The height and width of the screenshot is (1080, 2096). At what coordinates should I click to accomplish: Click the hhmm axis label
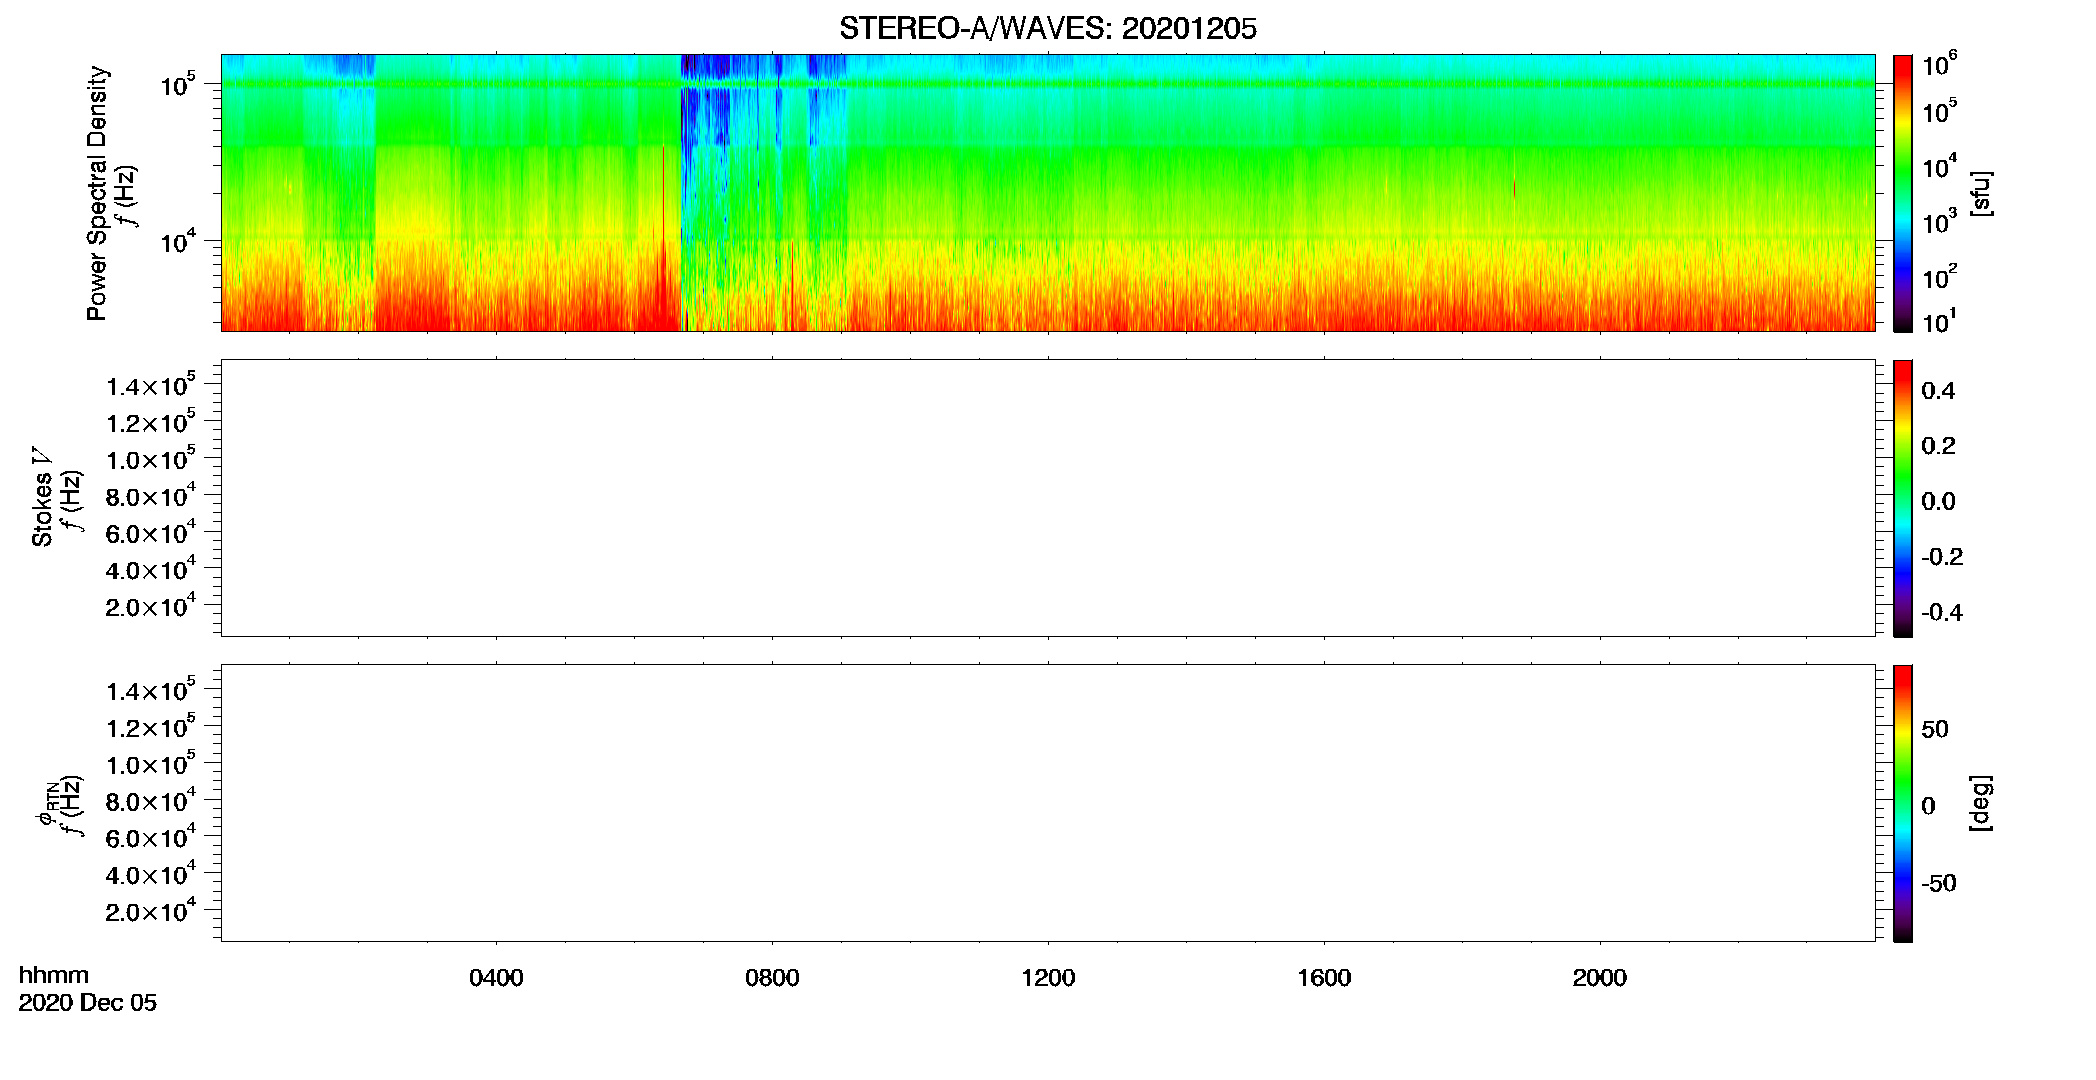point(54,975)
